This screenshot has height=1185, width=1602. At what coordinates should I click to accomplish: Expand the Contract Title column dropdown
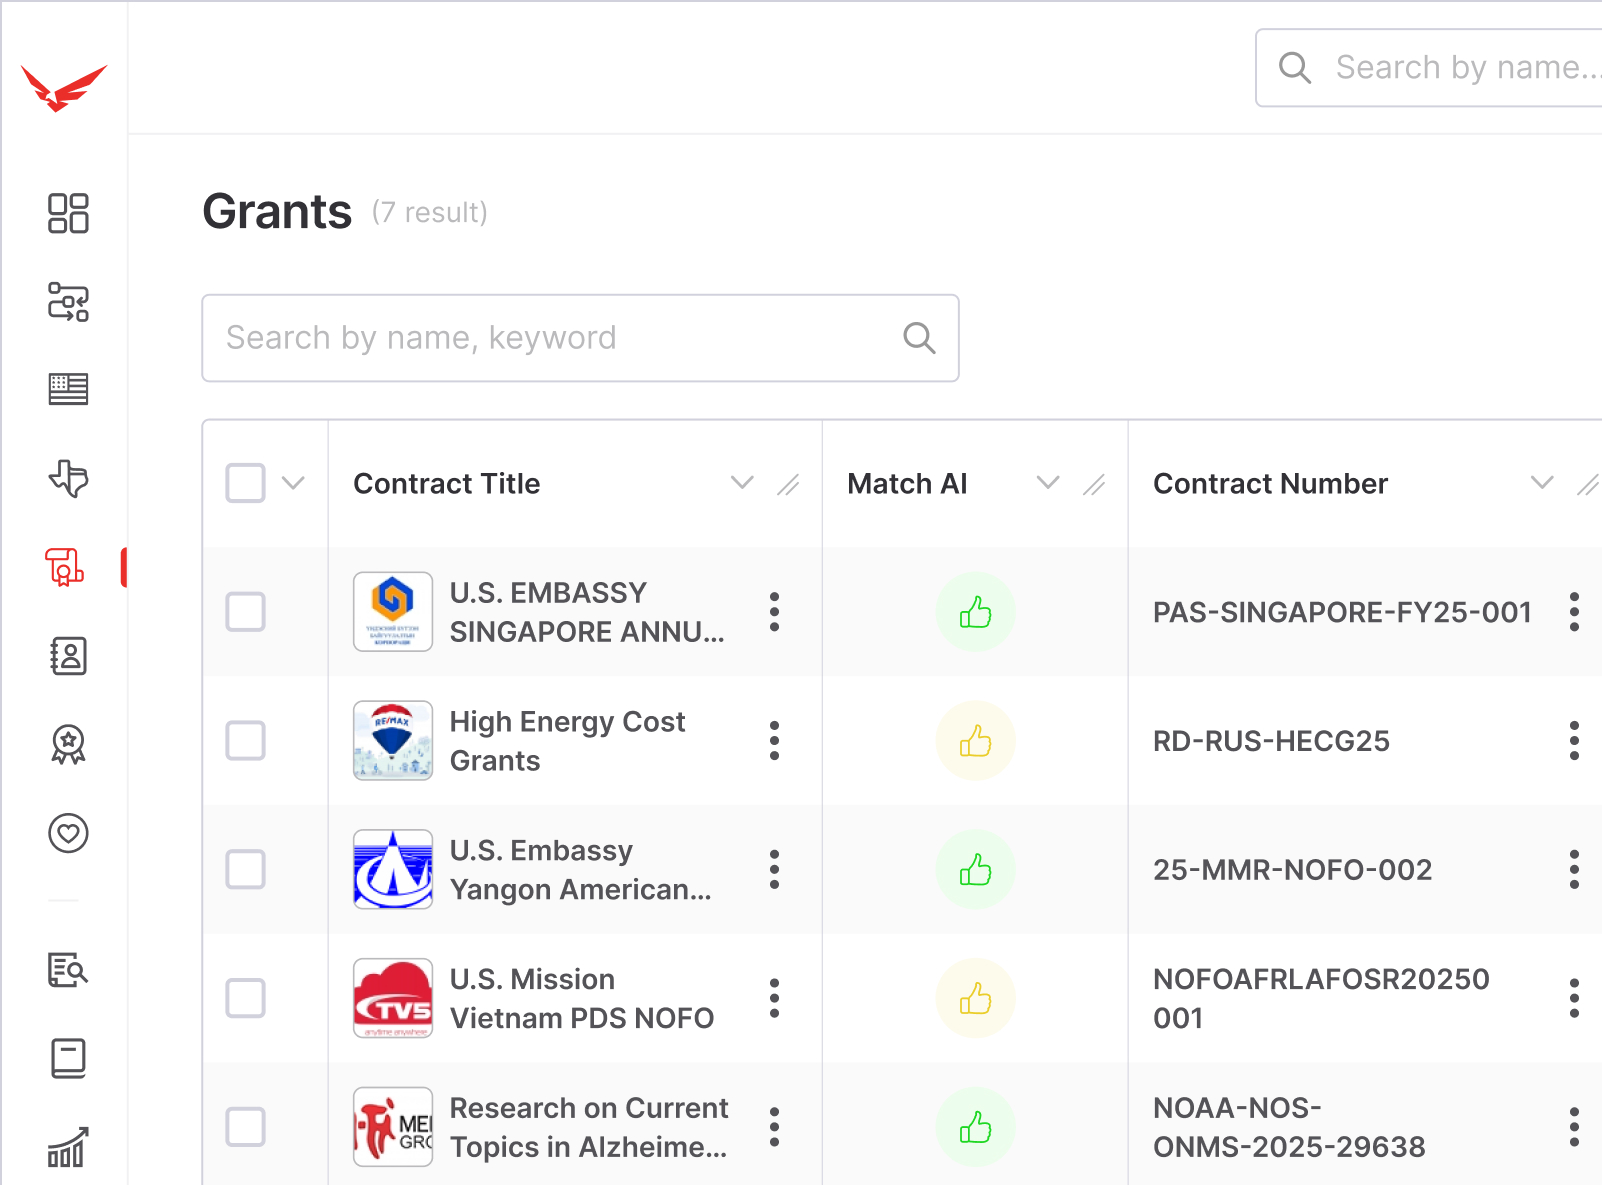741,483
